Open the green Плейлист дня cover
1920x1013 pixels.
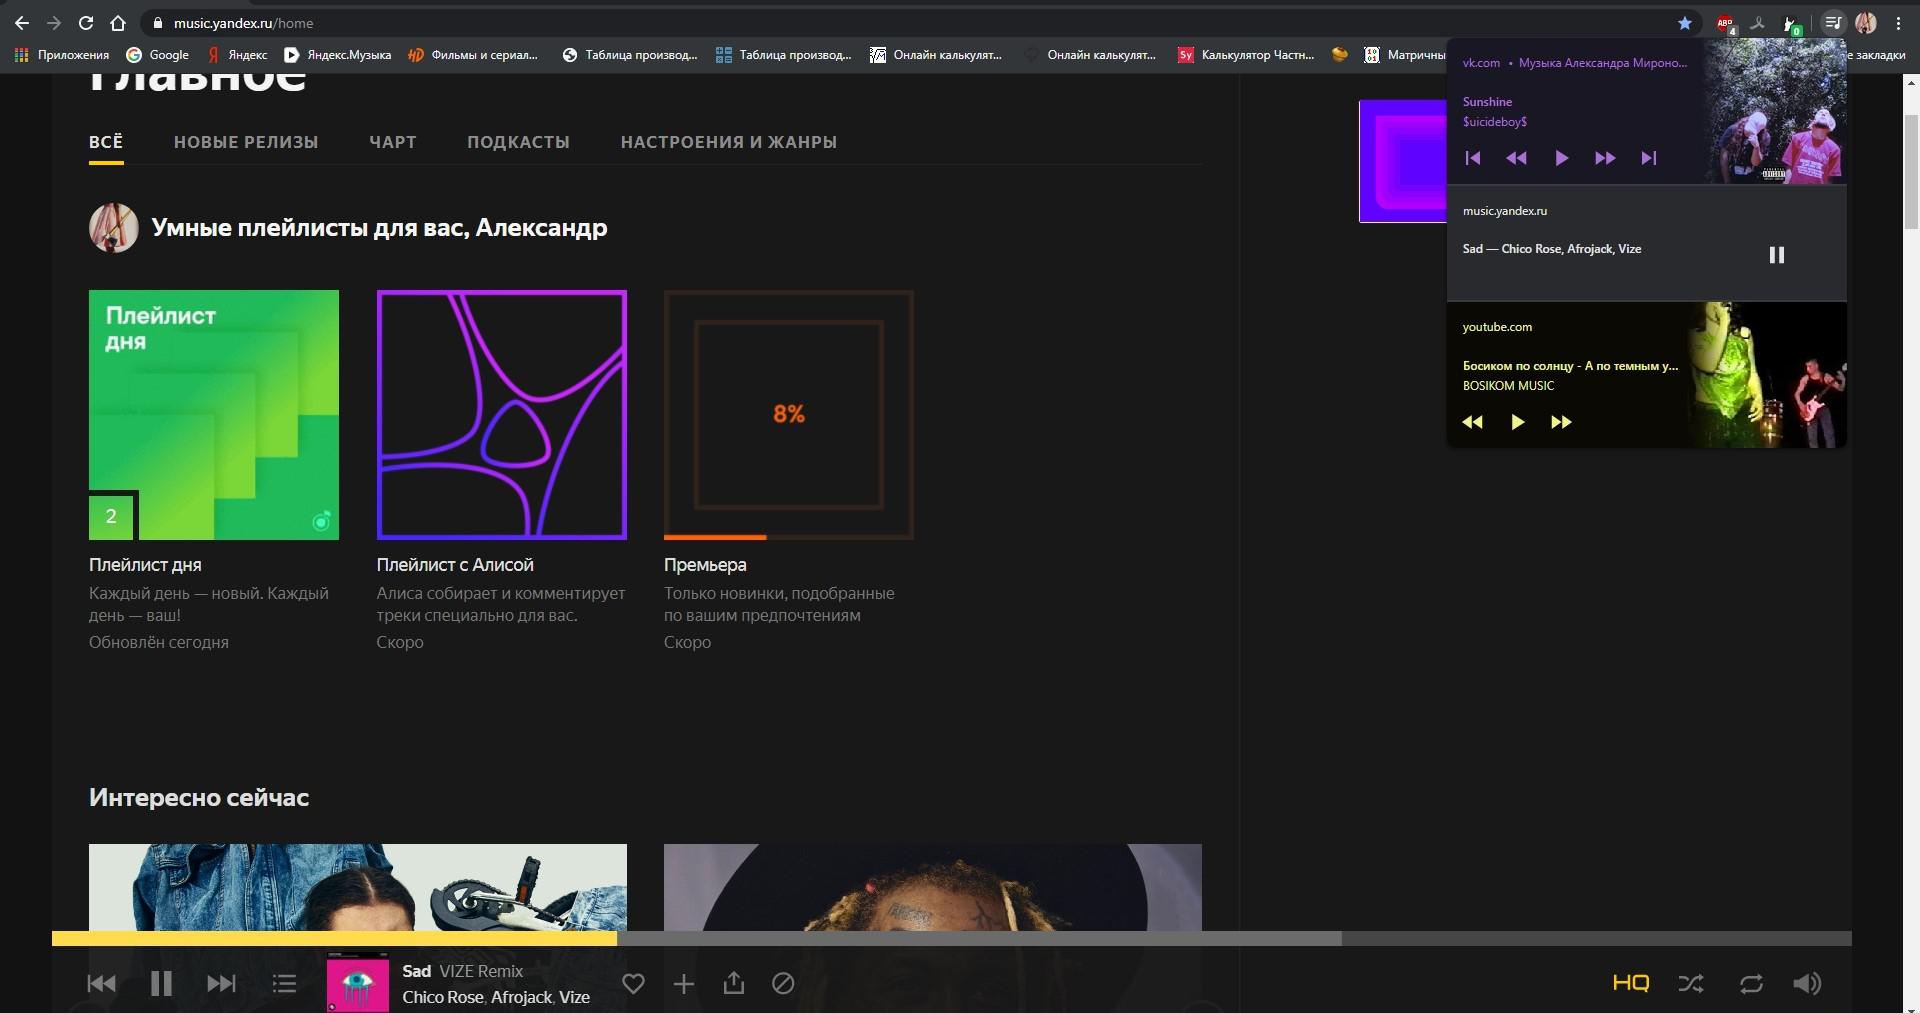click(x=214, y=415)
